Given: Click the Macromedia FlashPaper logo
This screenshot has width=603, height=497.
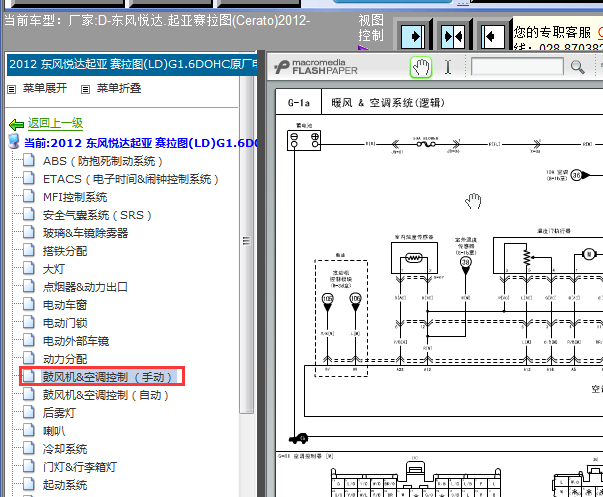Looking at the screenshot, I should (316, 67).
